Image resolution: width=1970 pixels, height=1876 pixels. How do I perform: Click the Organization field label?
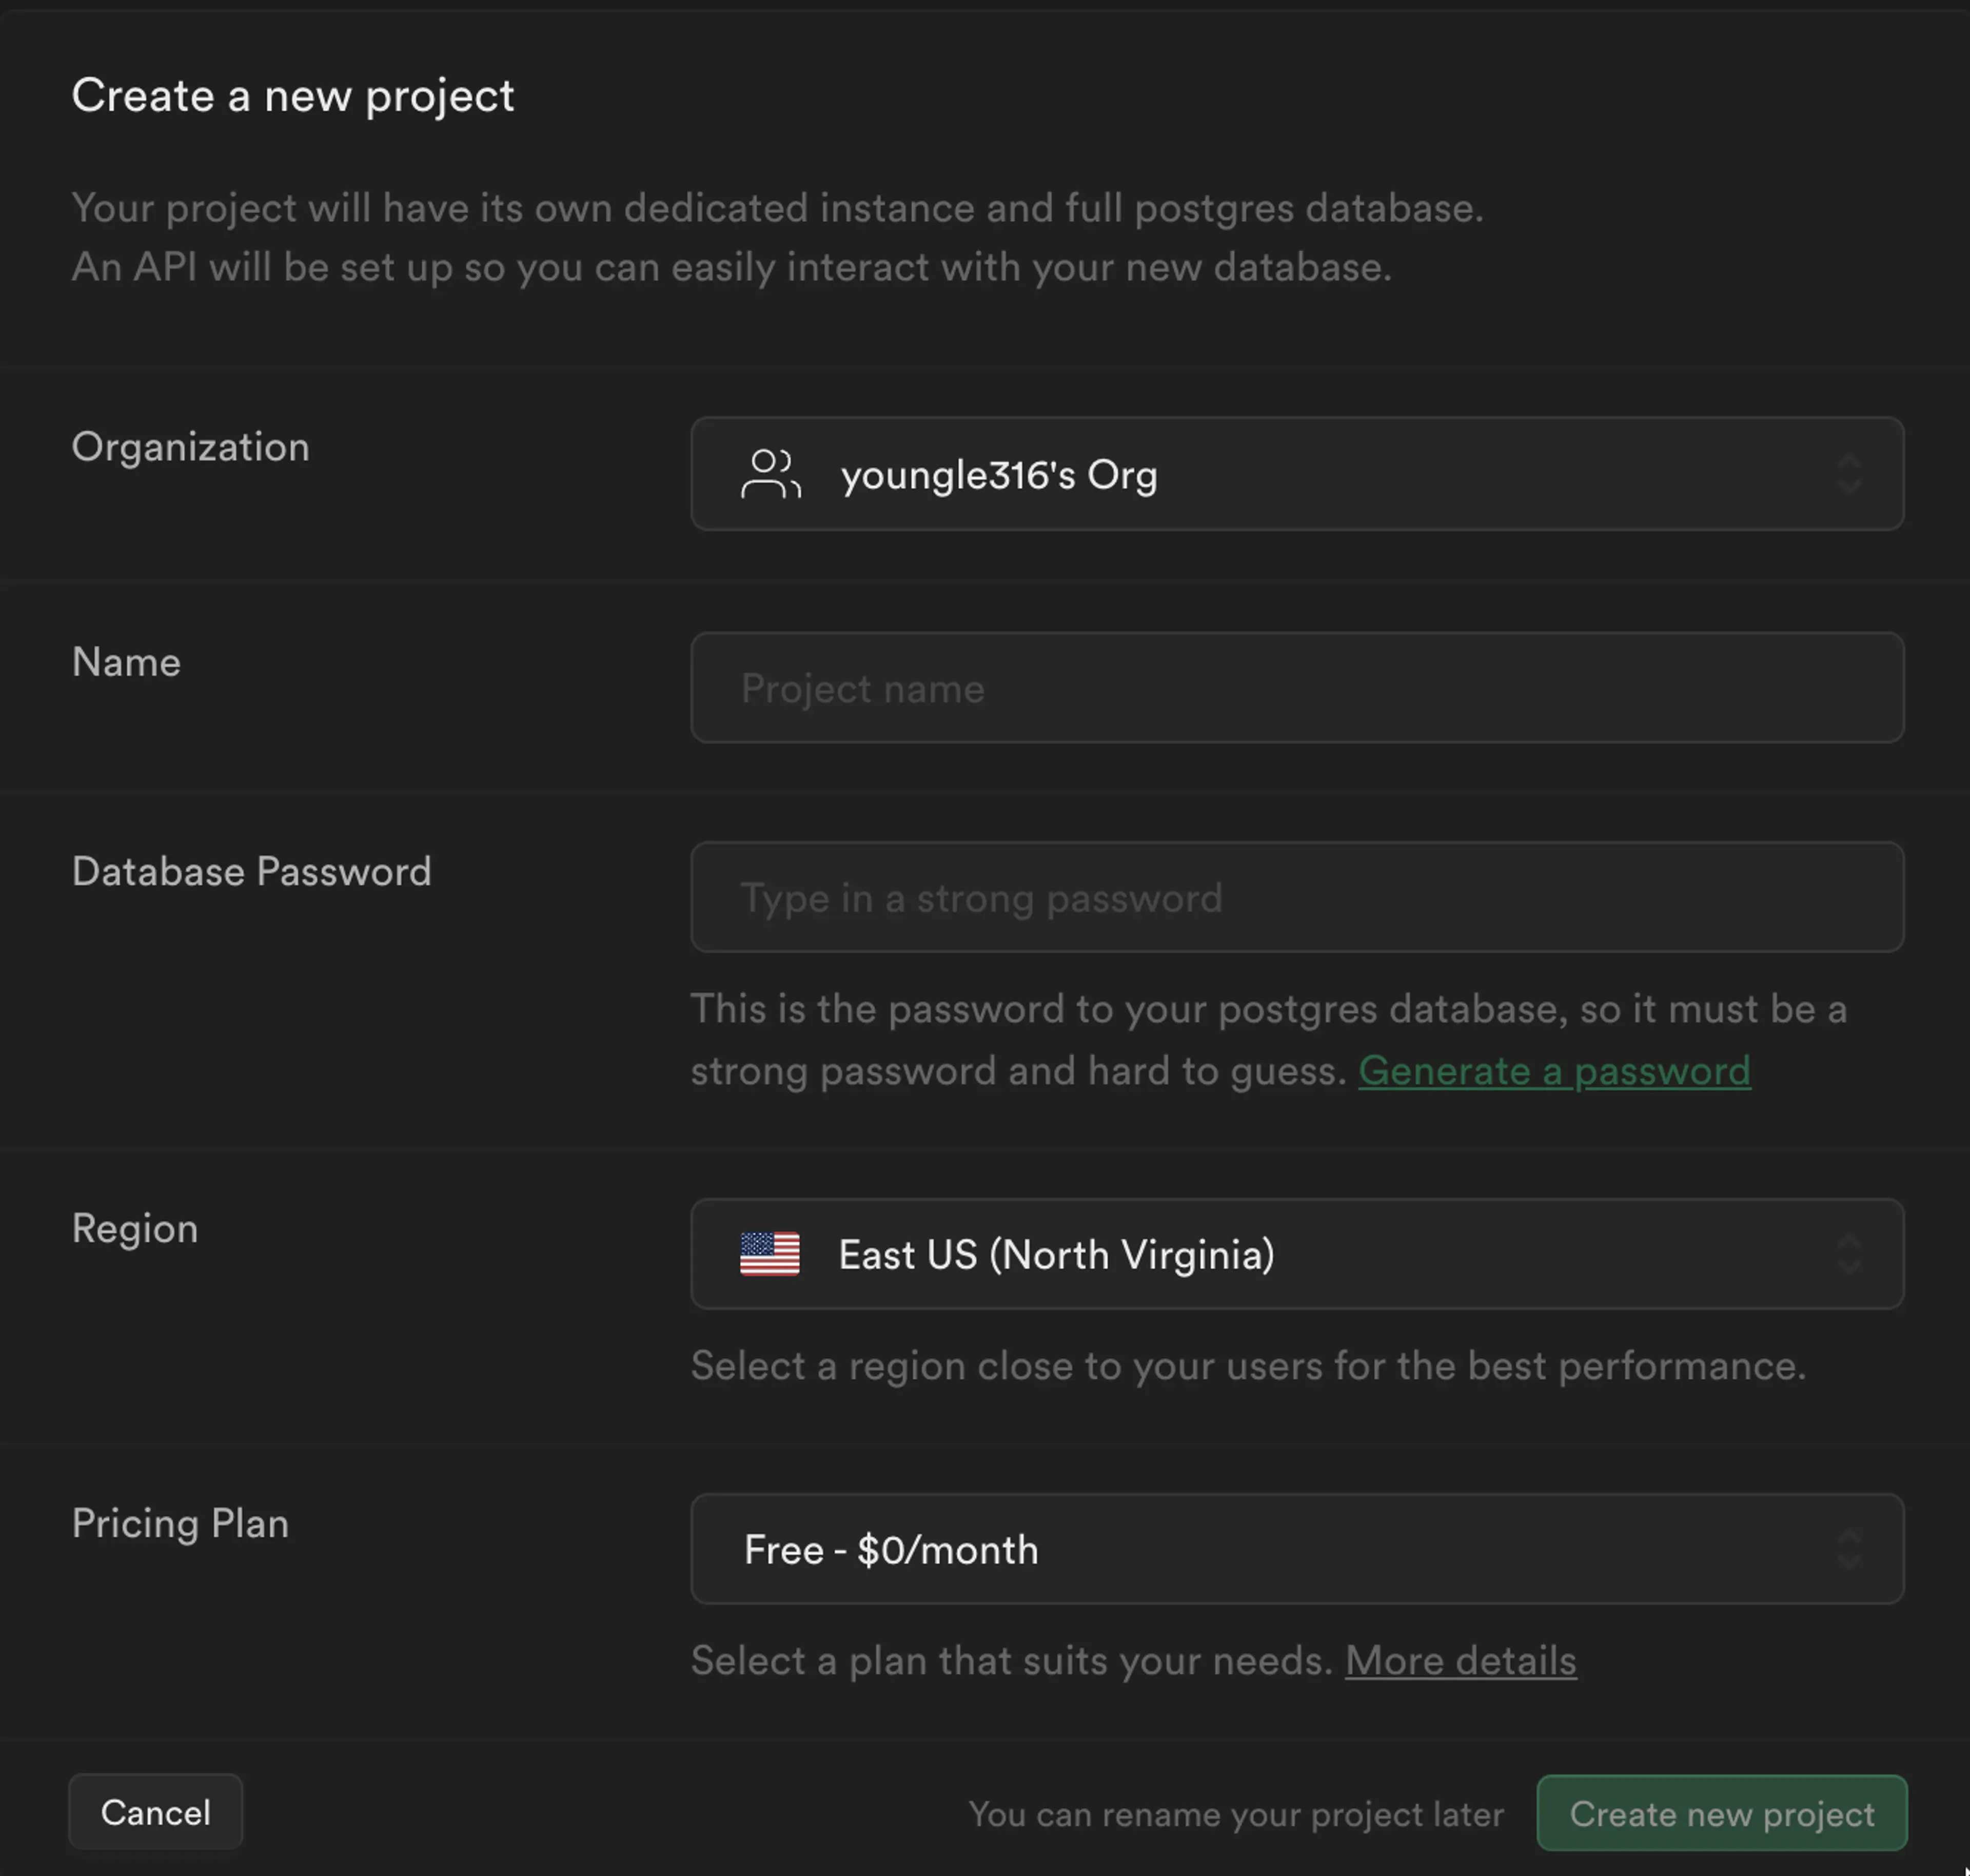(190, 447)
